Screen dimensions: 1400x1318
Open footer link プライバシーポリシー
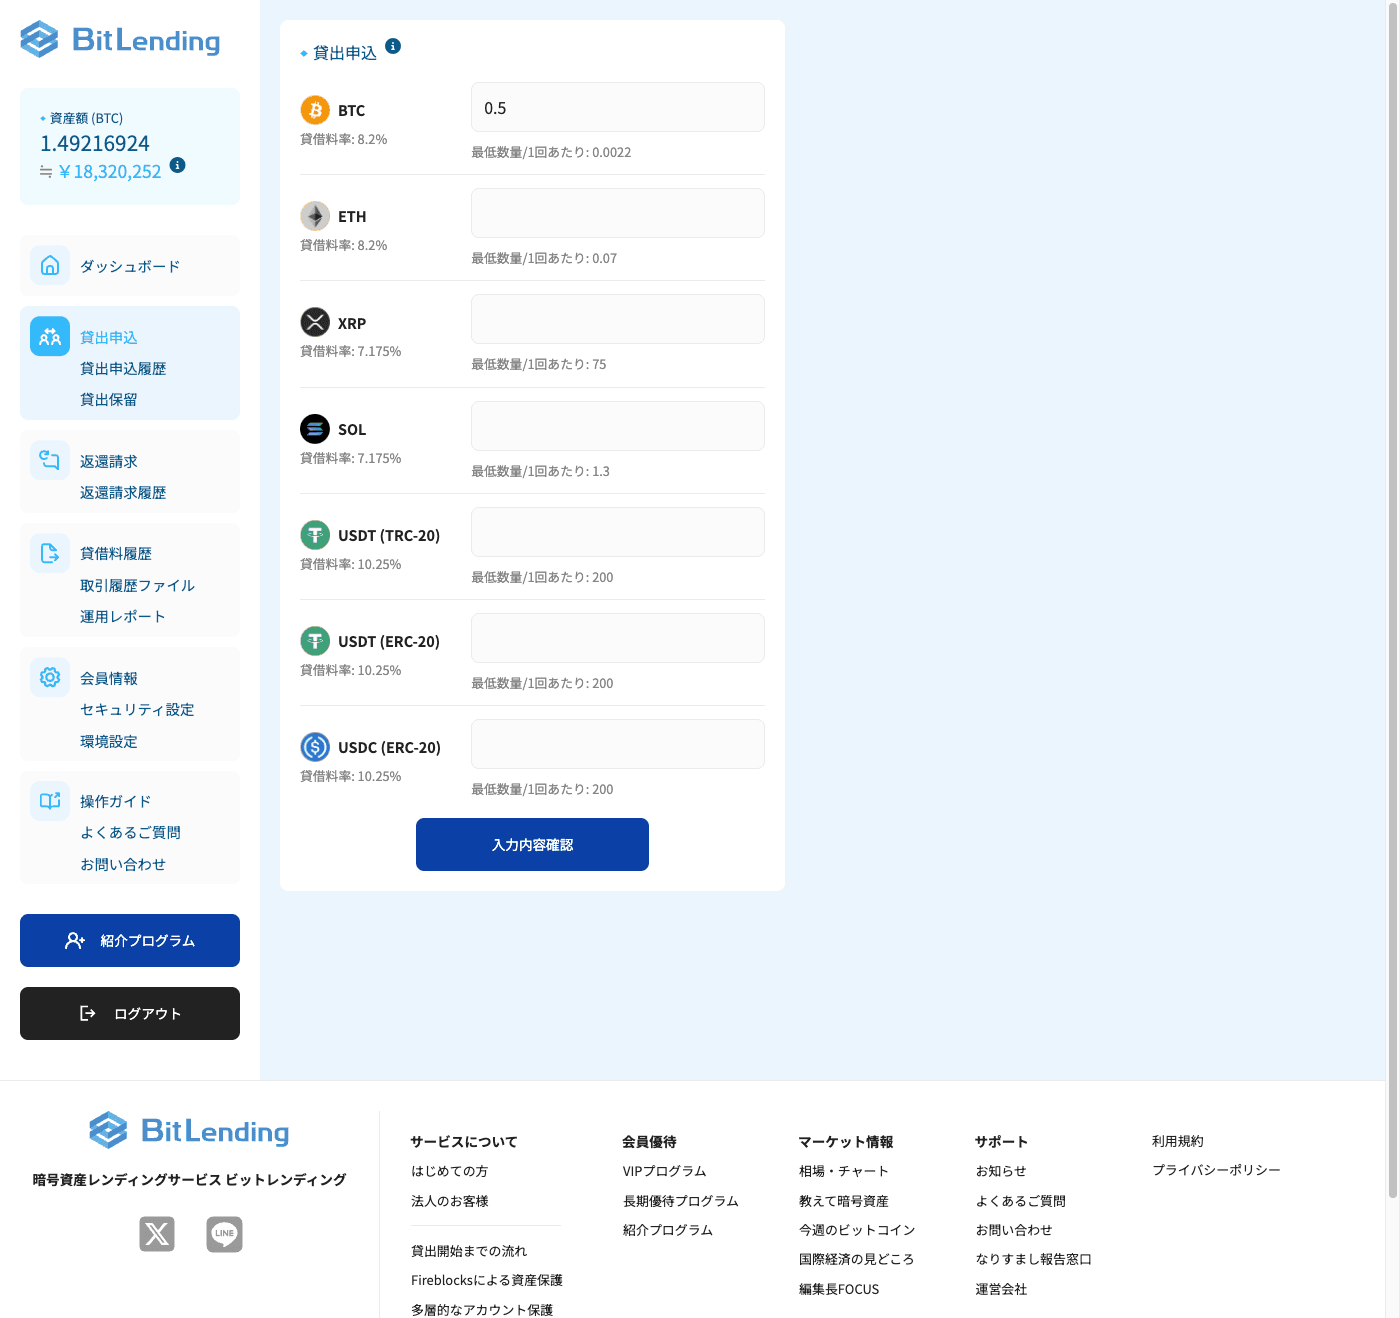(1216, 1170)
